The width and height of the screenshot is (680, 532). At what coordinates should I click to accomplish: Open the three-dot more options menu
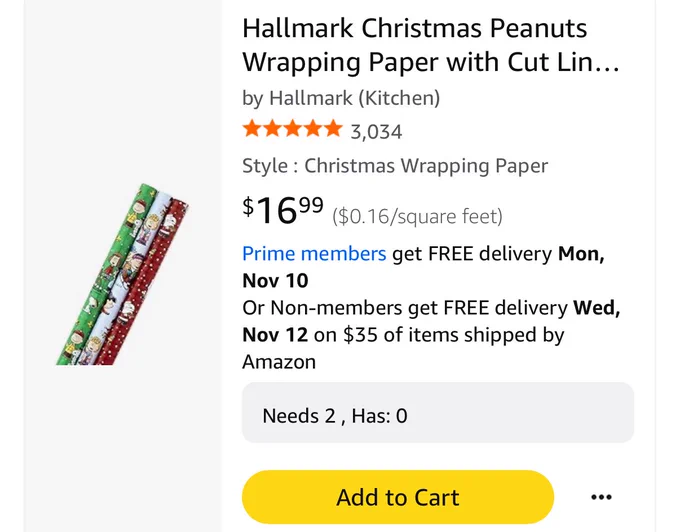point(601,497)
